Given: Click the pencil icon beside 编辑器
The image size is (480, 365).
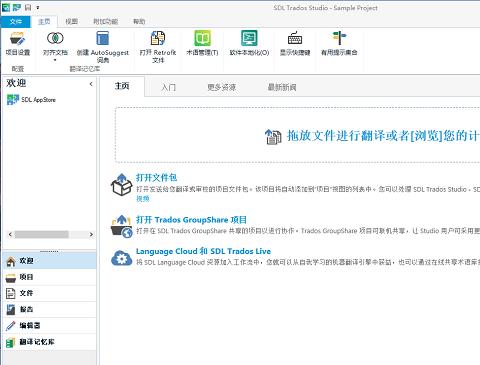Looking at the screenshot, I should pos(11,326).
